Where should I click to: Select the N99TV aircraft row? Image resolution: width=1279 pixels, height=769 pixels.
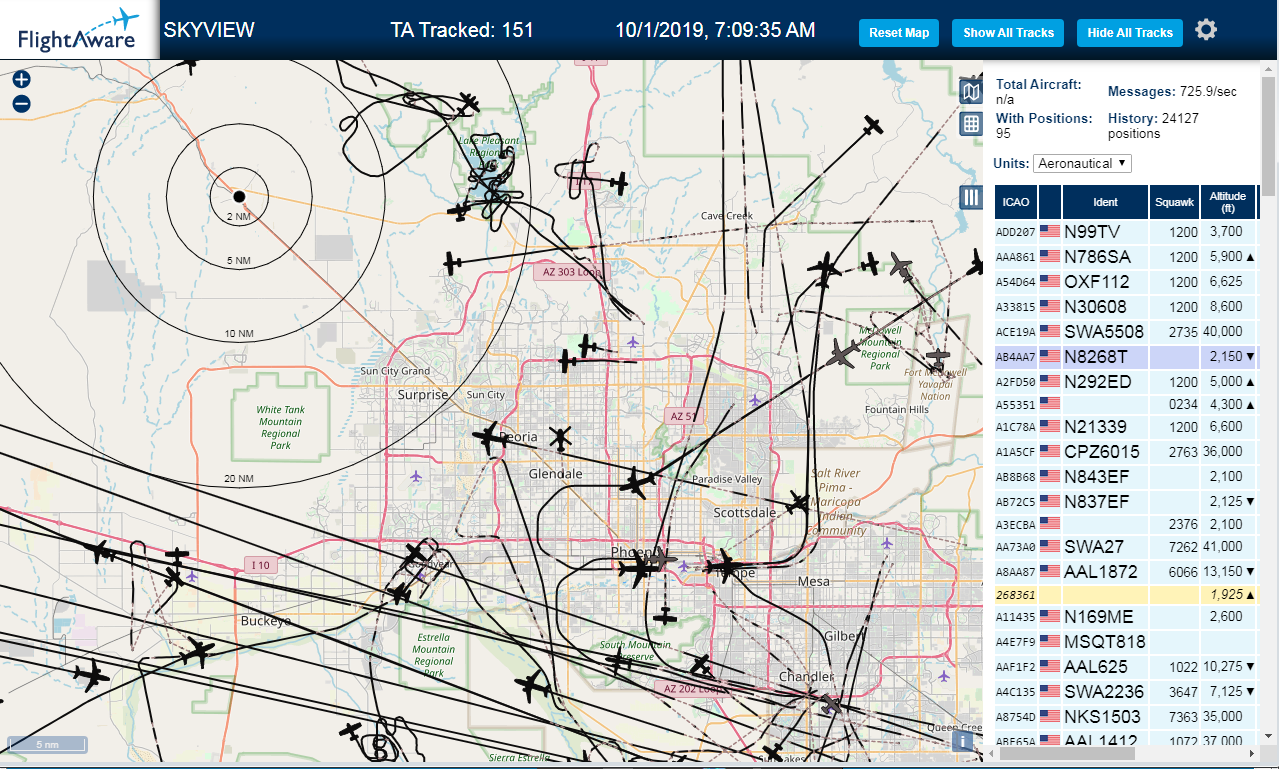(x=1127, y=231)
